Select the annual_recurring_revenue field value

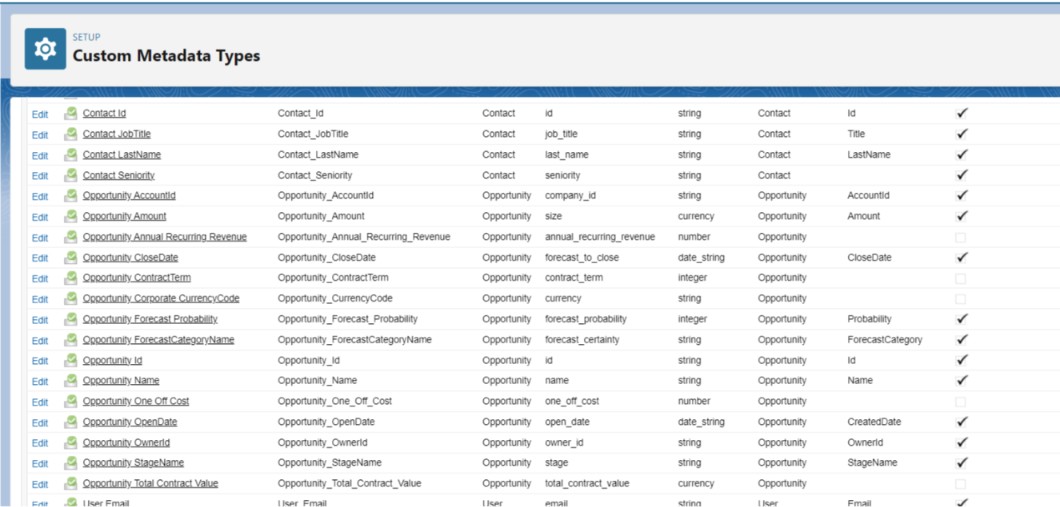point(600,237)
